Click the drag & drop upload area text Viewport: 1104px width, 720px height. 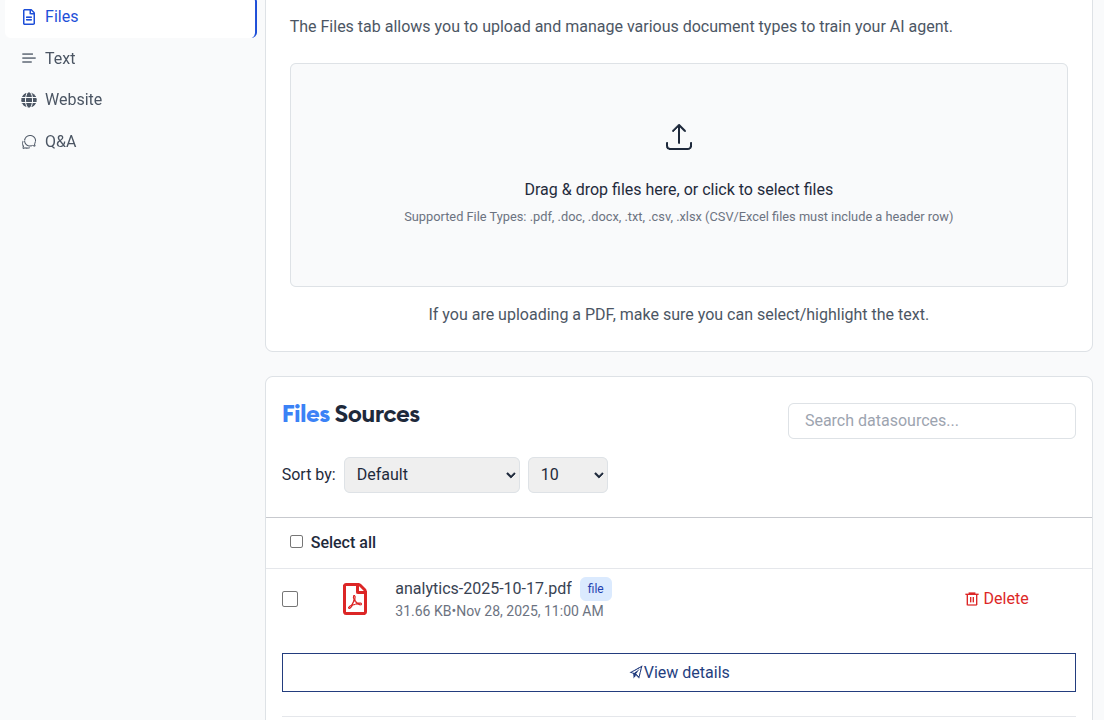click(679, 190)
